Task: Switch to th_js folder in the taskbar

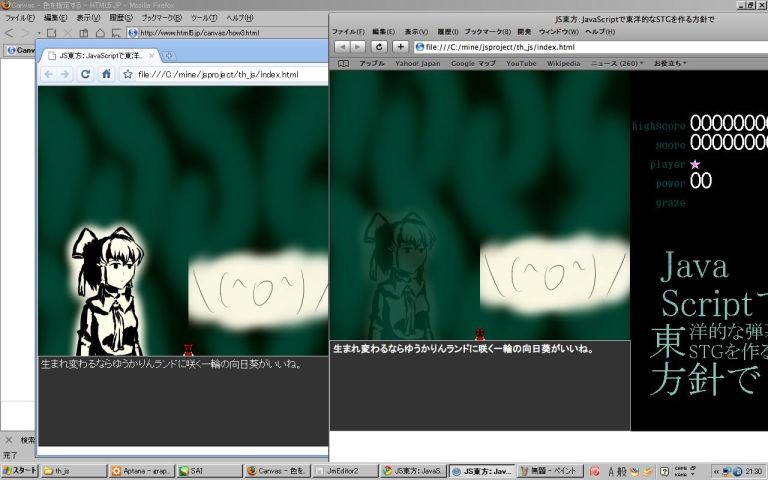Action: [74, 471]
